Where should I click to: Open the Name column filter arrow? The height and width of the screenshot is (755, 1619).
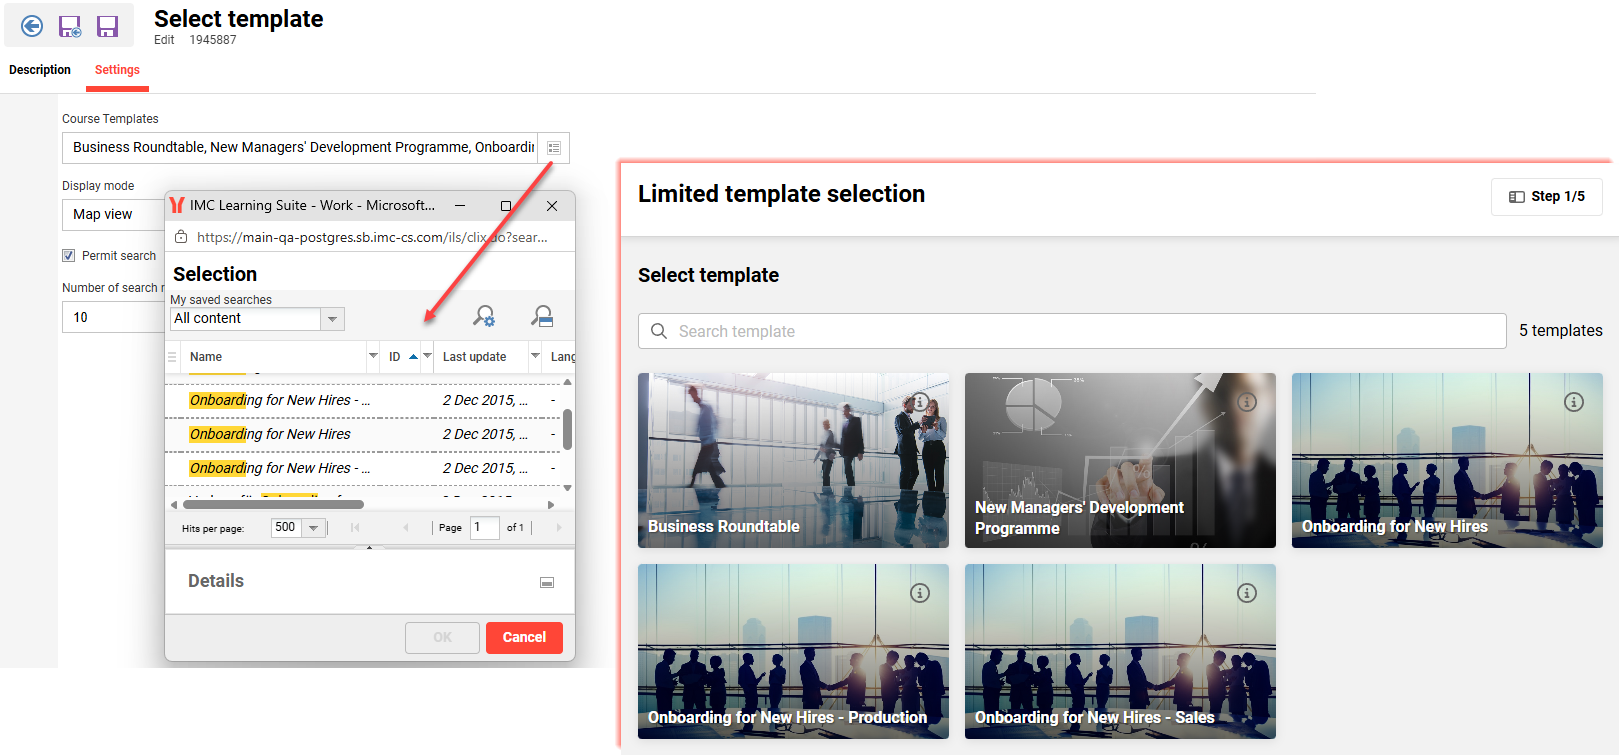click(373, 356)
